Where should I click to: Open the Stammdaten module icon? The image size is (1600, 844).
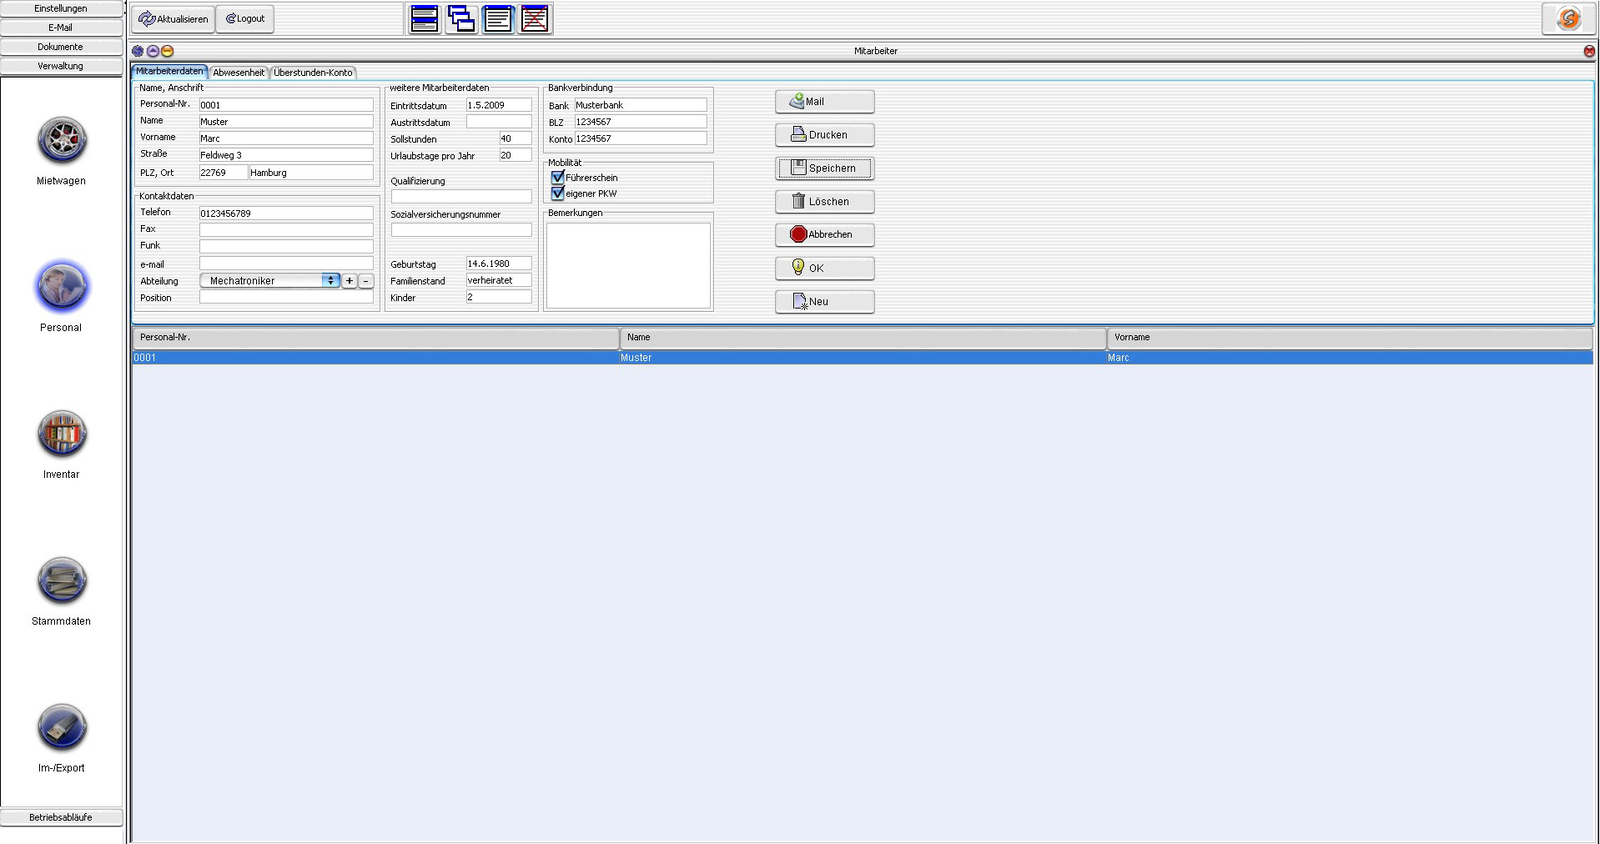coord(62,581)
